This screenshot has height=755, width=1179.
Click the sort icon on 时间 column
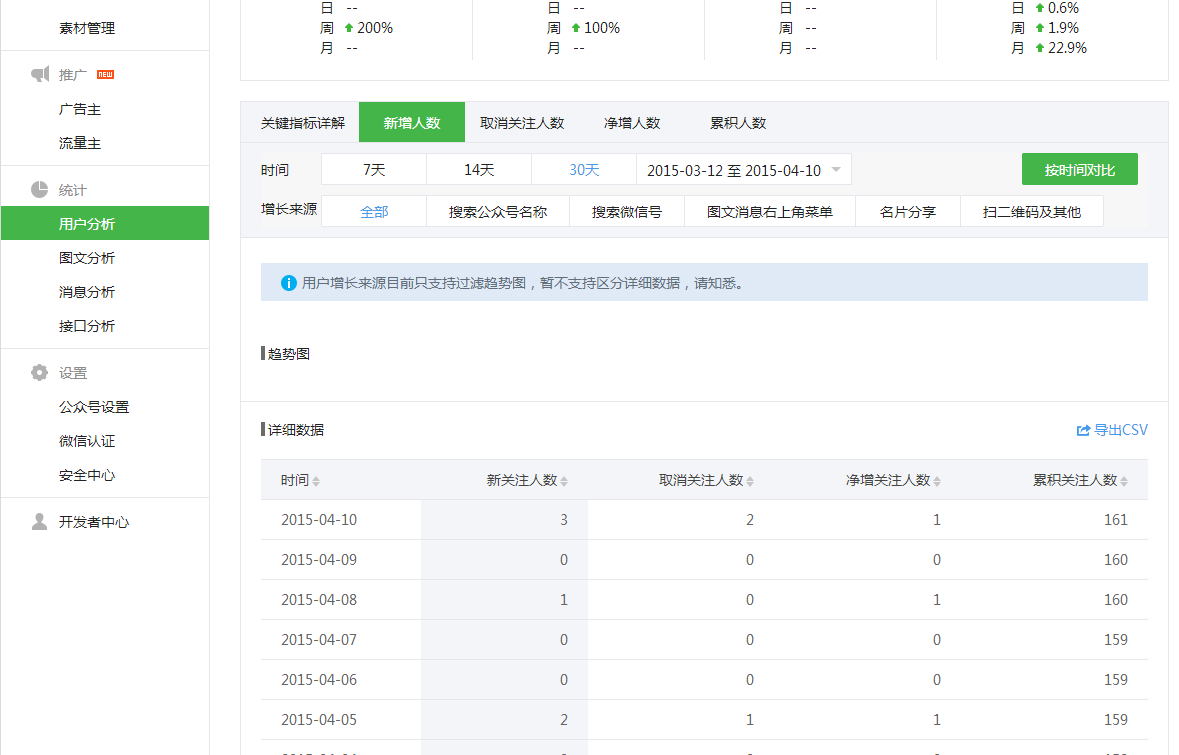[x=315, y=480]
